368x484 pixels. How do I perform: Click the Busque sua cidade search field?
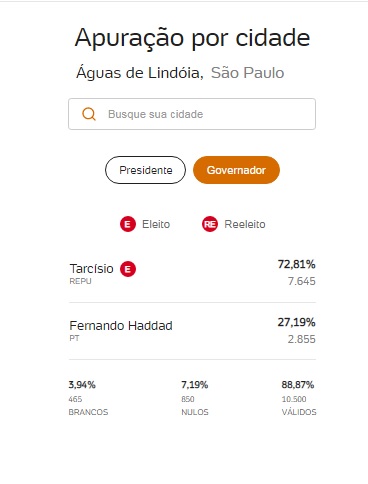[x=192, y=114]
